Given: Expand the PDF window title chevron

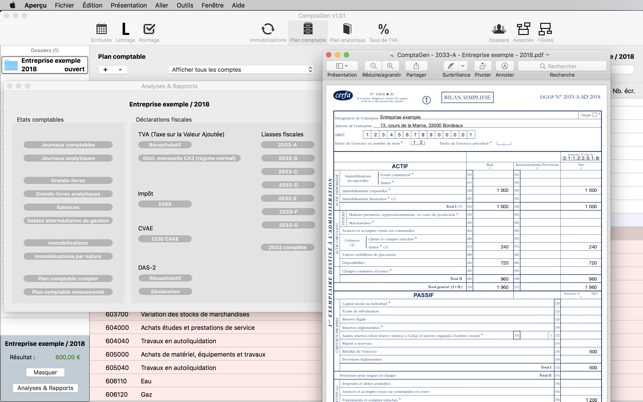Looking at the screenshot, I should pos(547,55).
